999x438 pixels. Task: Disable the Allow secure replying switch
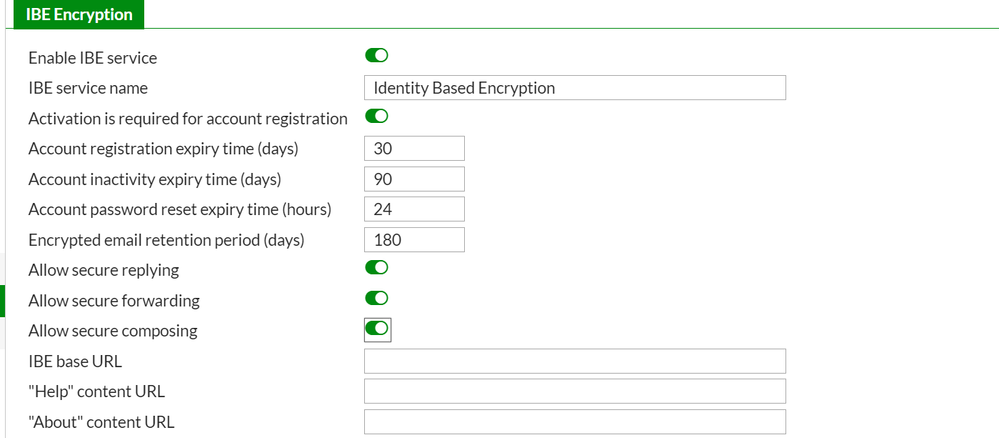point(377,268)
